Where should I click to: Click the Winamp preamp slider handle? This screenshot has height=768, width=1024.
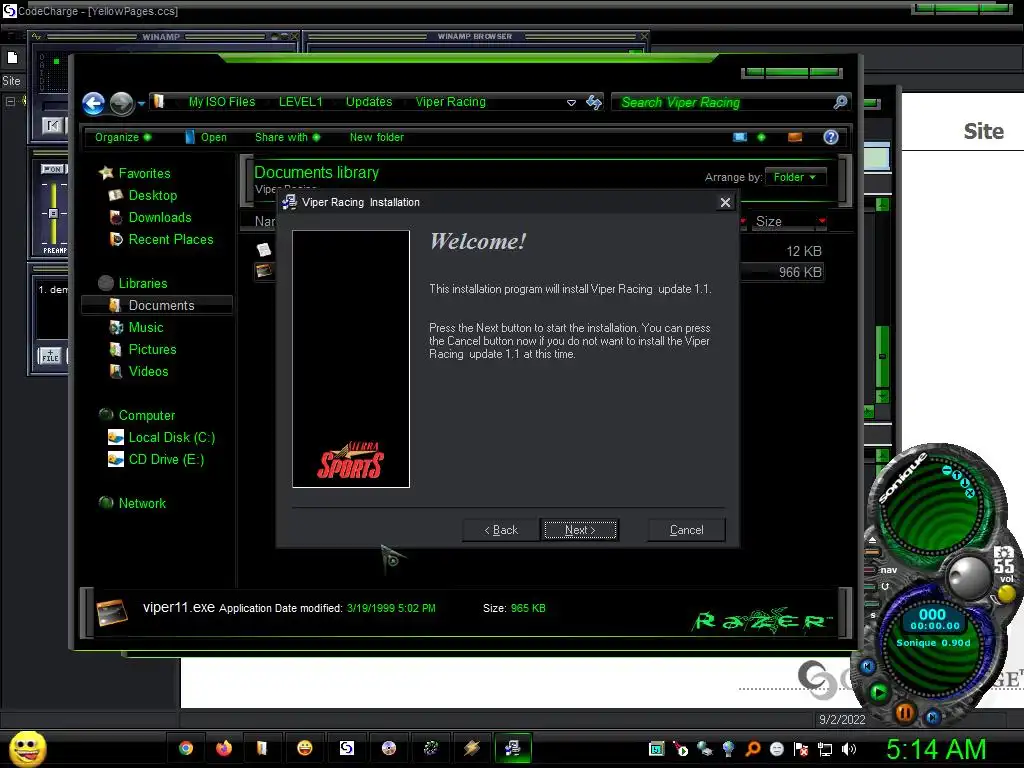point(54,213)
